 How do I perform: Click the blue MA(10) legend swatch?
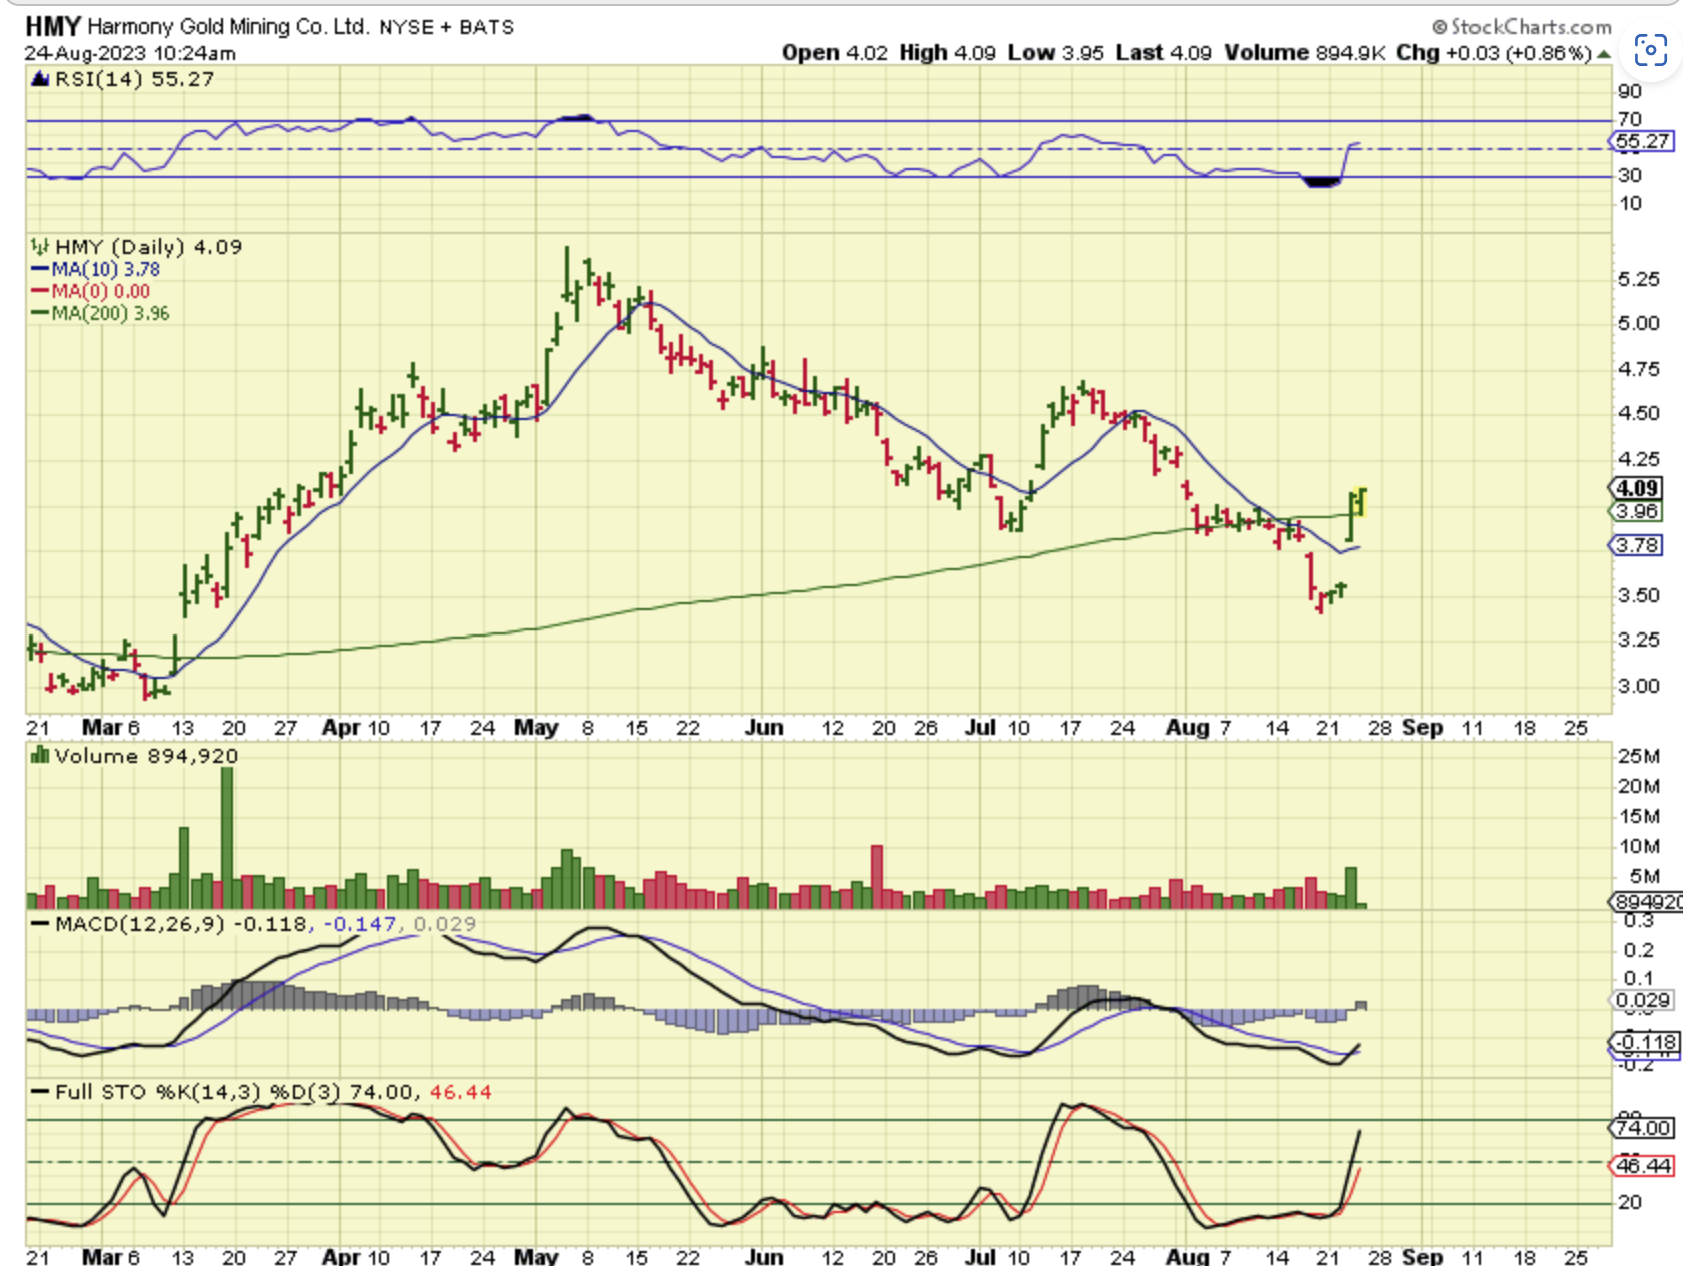(x=40, y=269)
